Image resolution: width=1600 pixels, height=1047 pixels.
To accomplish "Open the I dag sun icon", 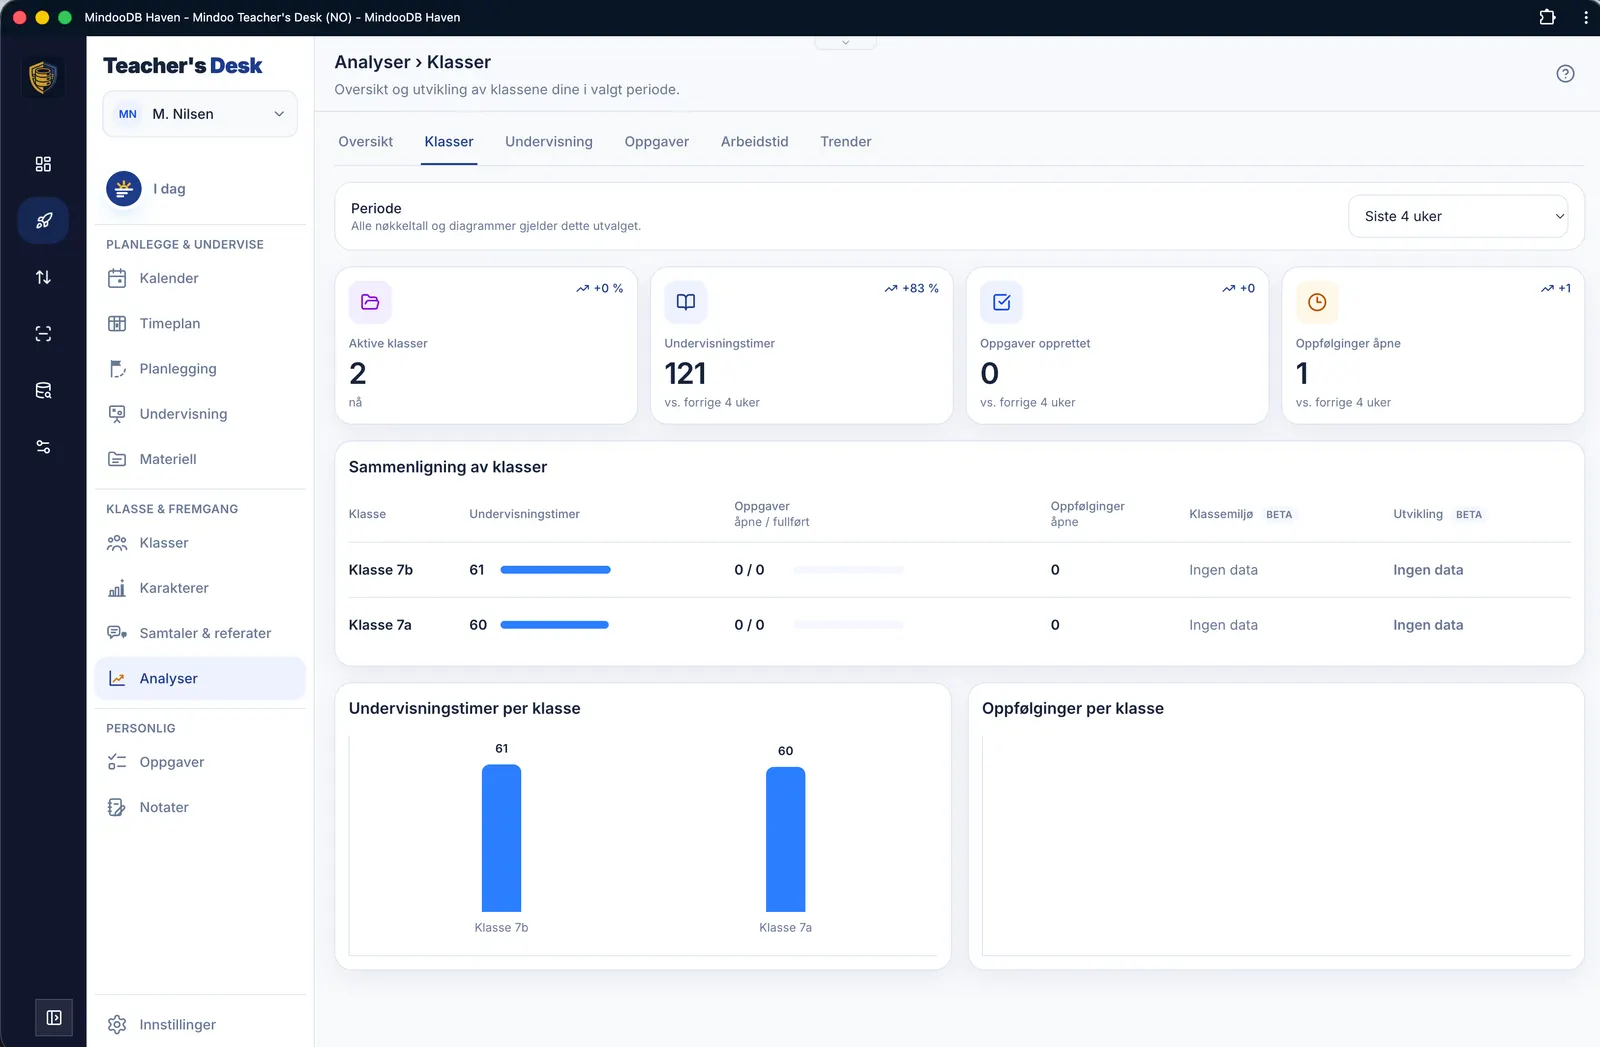I will [x=124, y=188].
